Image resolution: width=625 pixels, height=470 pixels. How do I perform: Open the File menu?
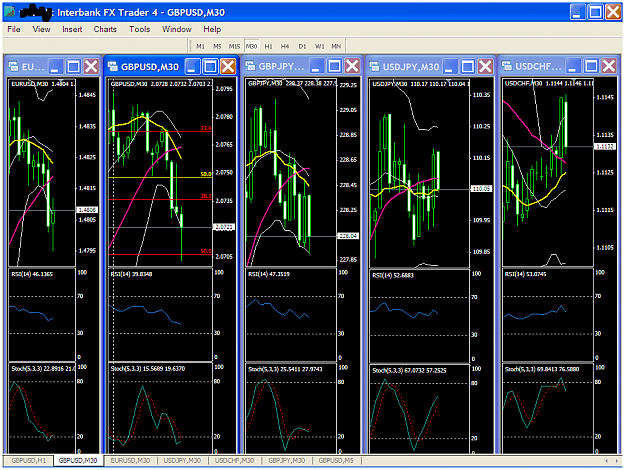click(x=14, y=29)
